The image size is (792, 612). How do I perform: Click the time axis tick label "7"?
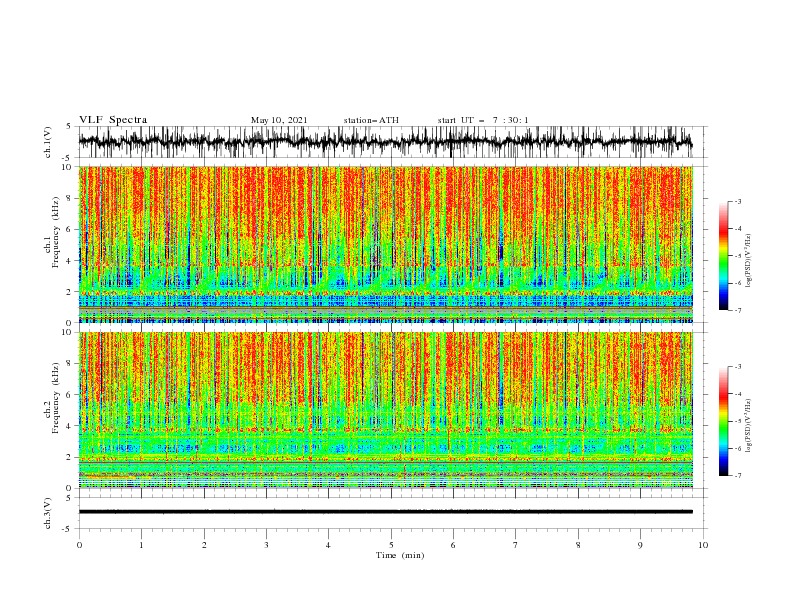(516, 545)
